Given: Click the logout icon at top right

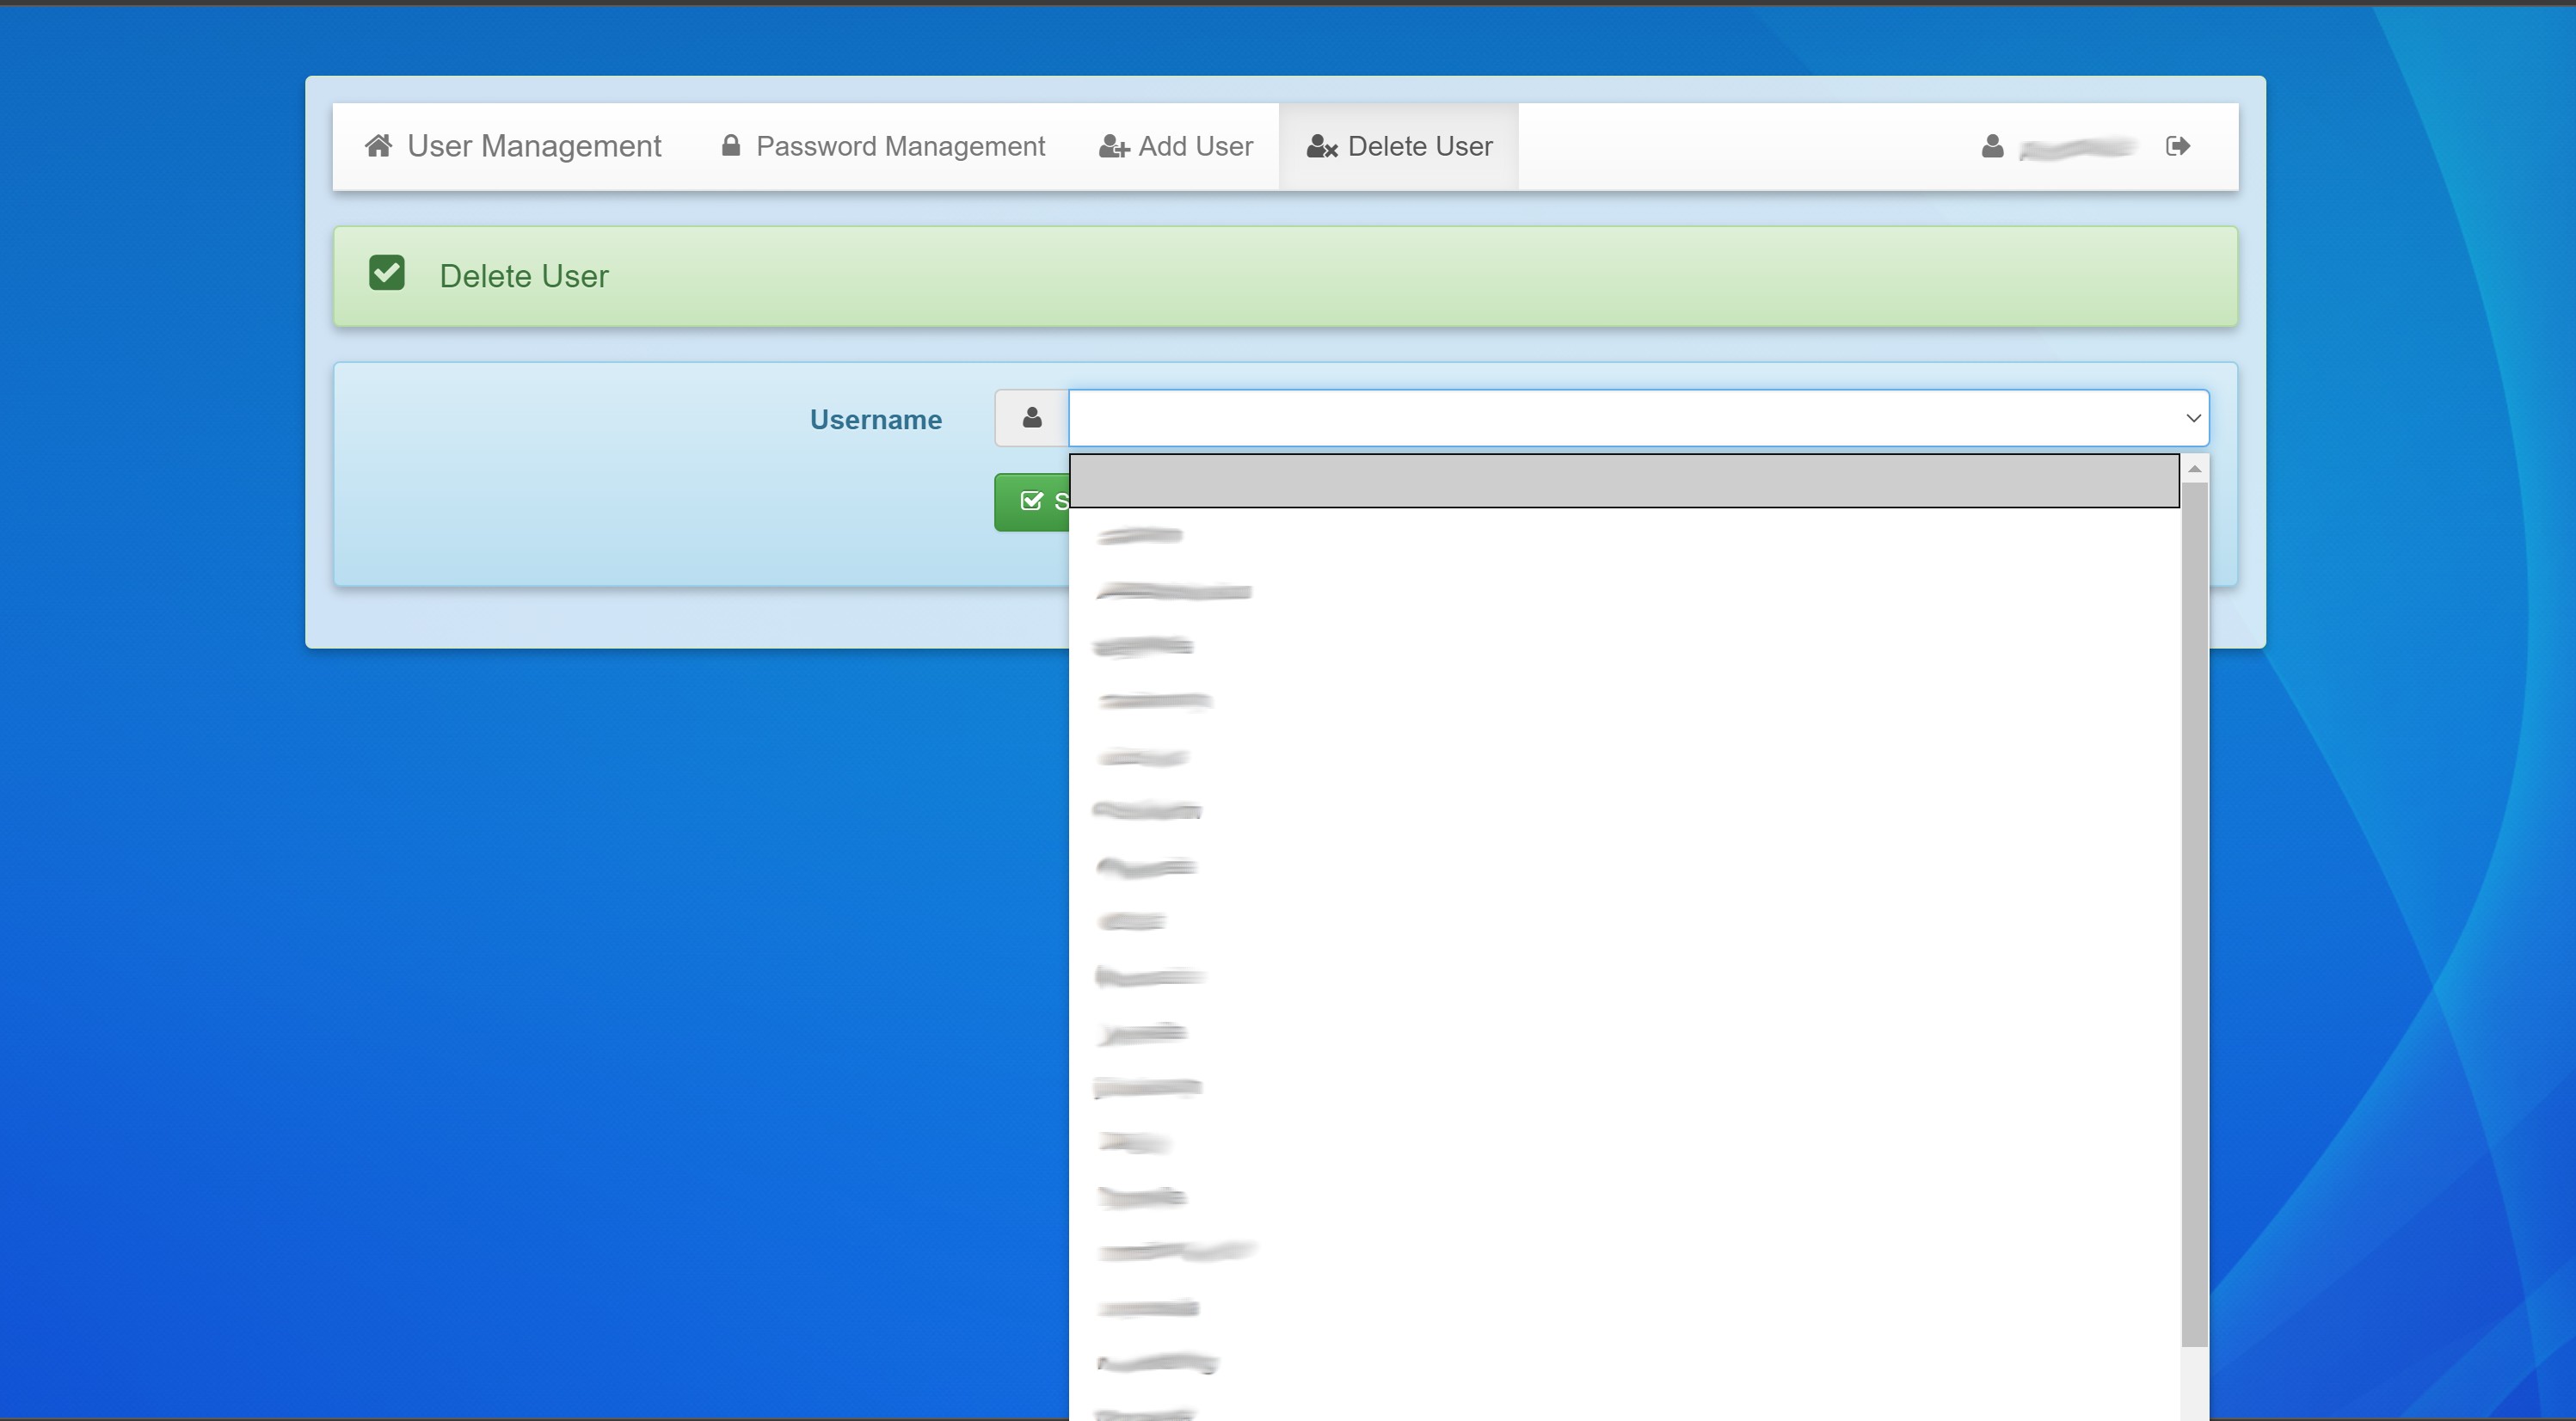Looking at the screenshot, I should (2178, 146).
